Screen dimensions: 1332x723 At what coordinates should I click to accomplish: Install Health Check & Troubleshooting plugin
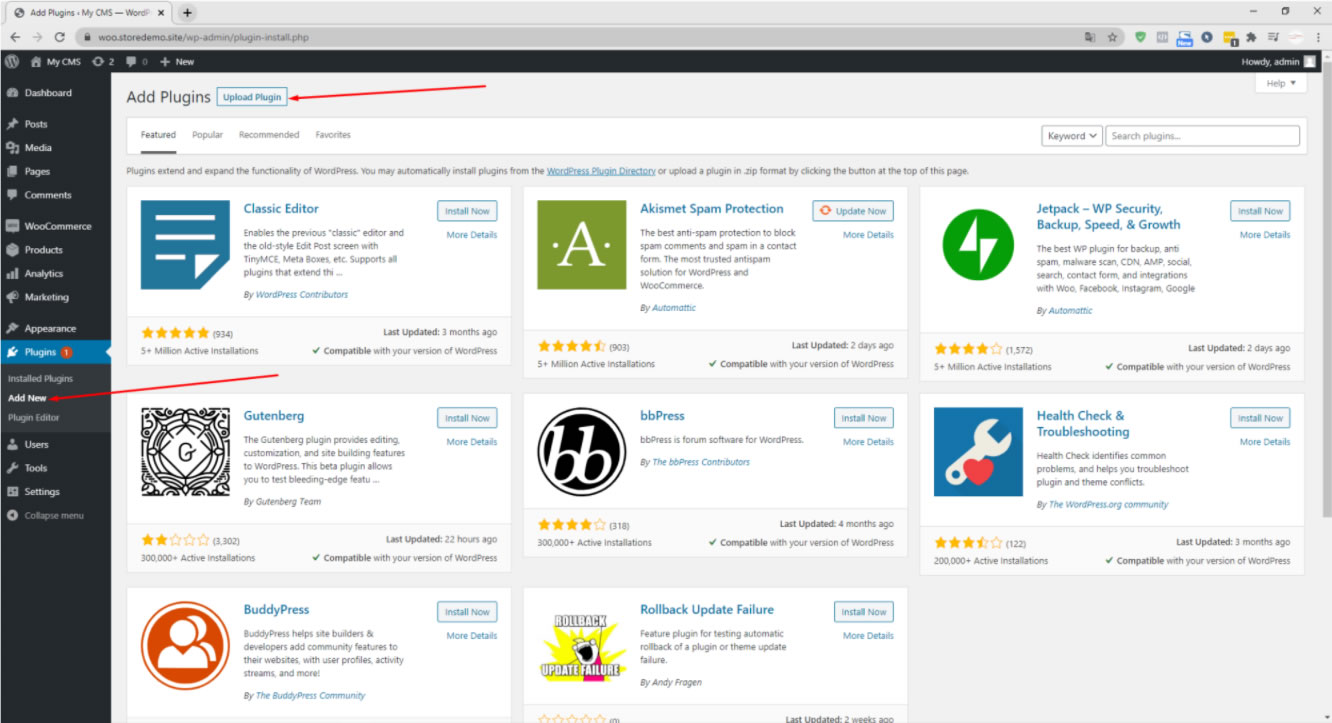tap(1260, 418)
